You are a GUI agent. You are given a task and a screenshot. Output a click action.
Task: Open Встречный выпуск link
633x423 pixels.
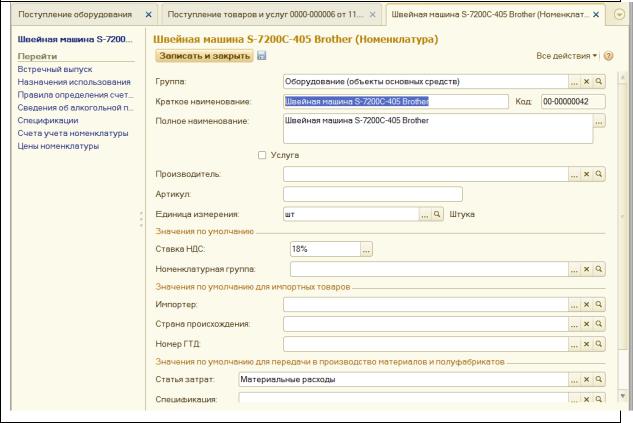55,69
